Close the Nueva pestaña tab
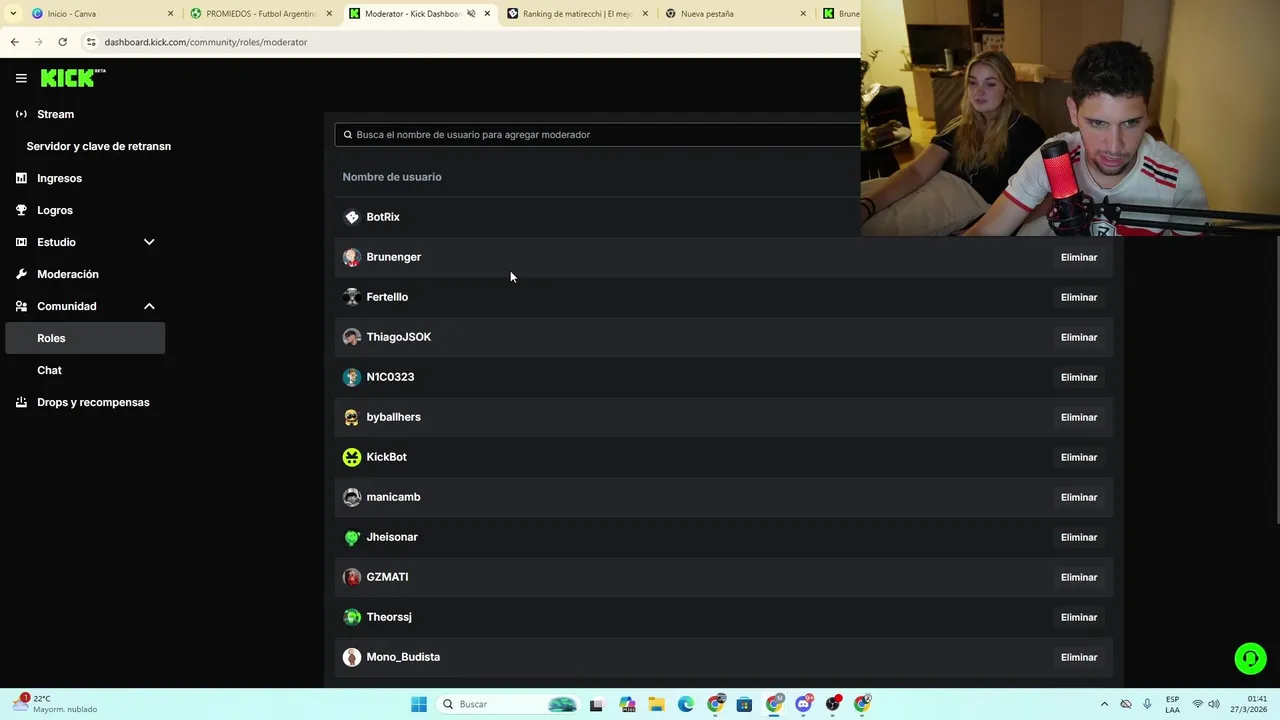The height and width of the screenshot is (720, 1280). coord(802,14)
